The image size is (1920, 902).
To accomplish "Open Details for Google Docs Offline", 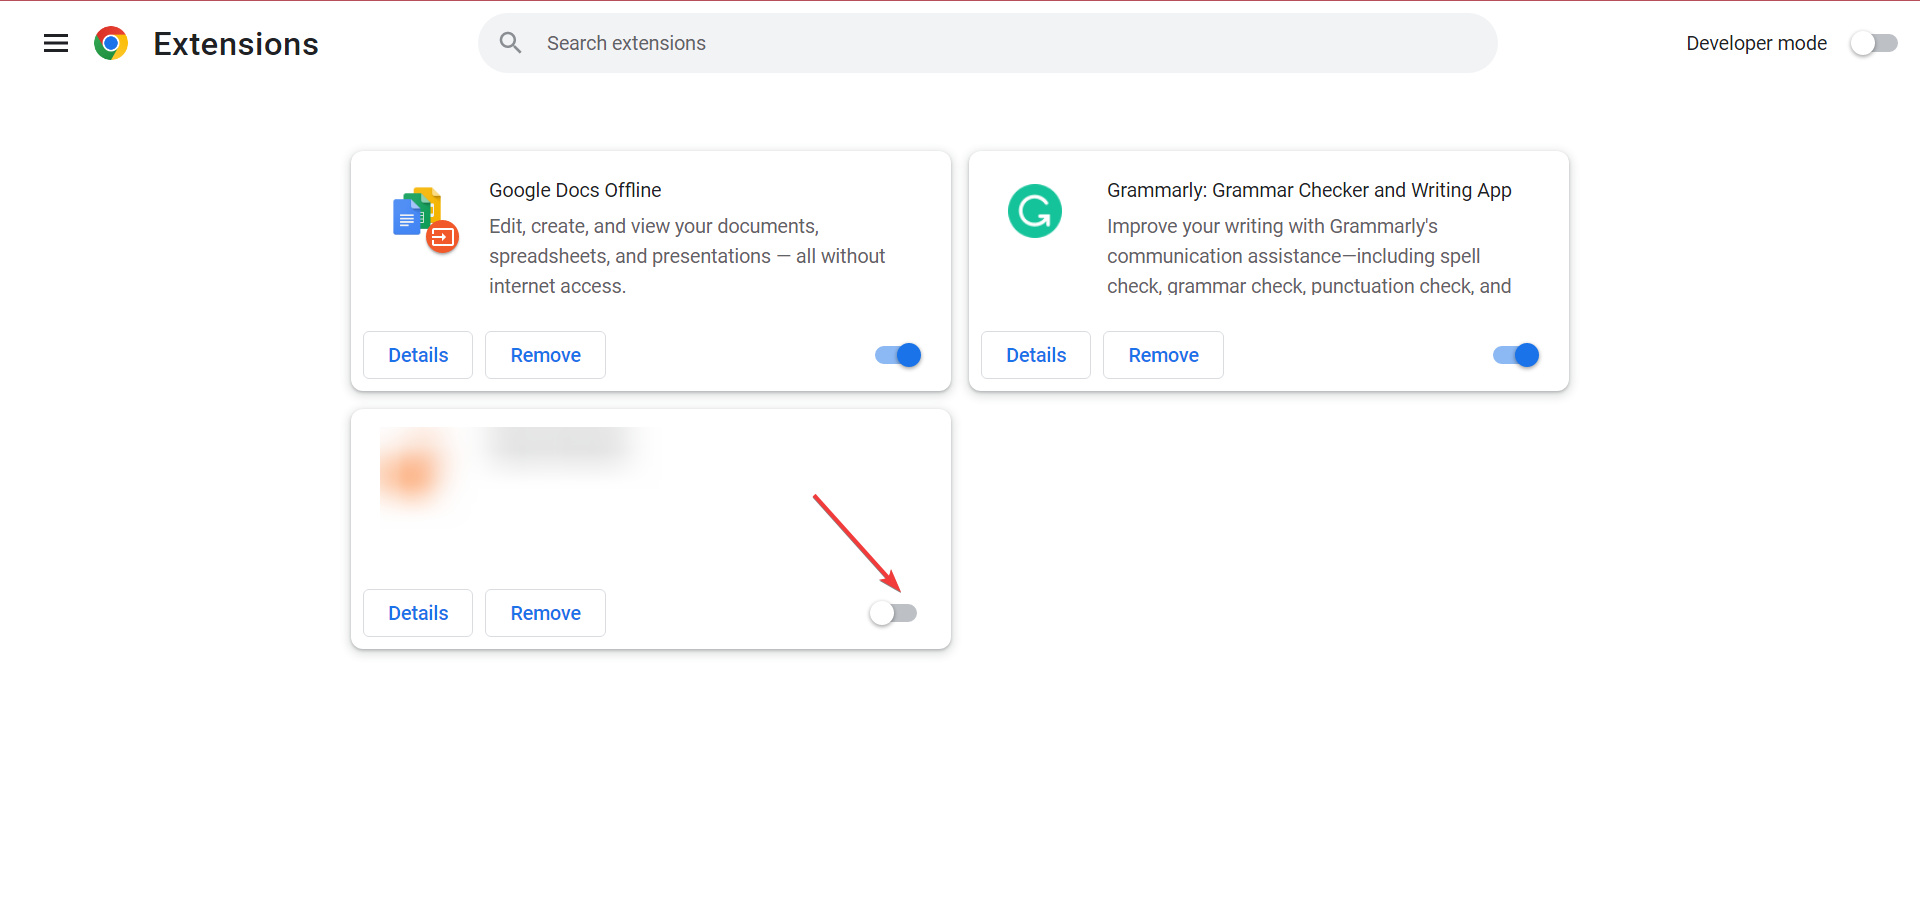I will click(417, 355).
